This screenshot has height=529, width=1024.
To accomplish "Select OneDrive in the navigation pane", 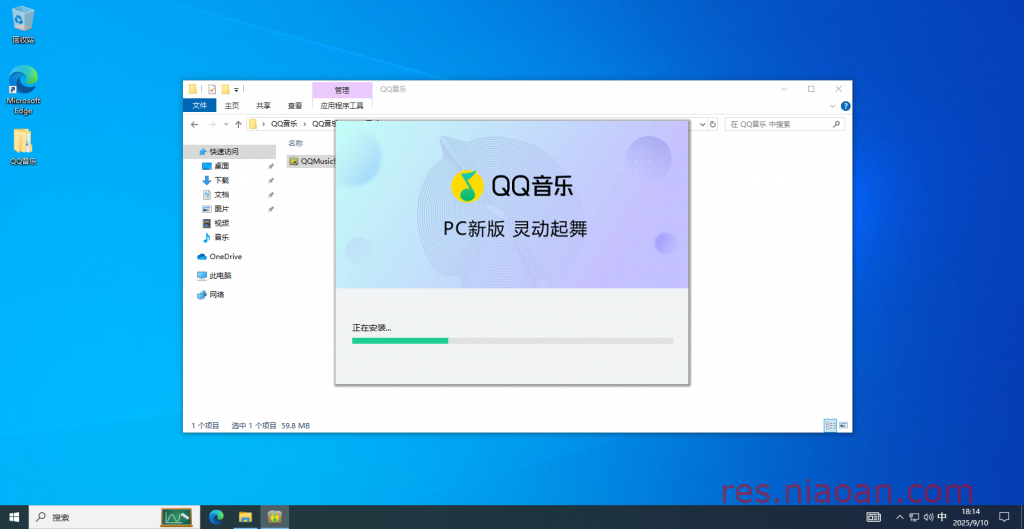I will click(219, 257).
